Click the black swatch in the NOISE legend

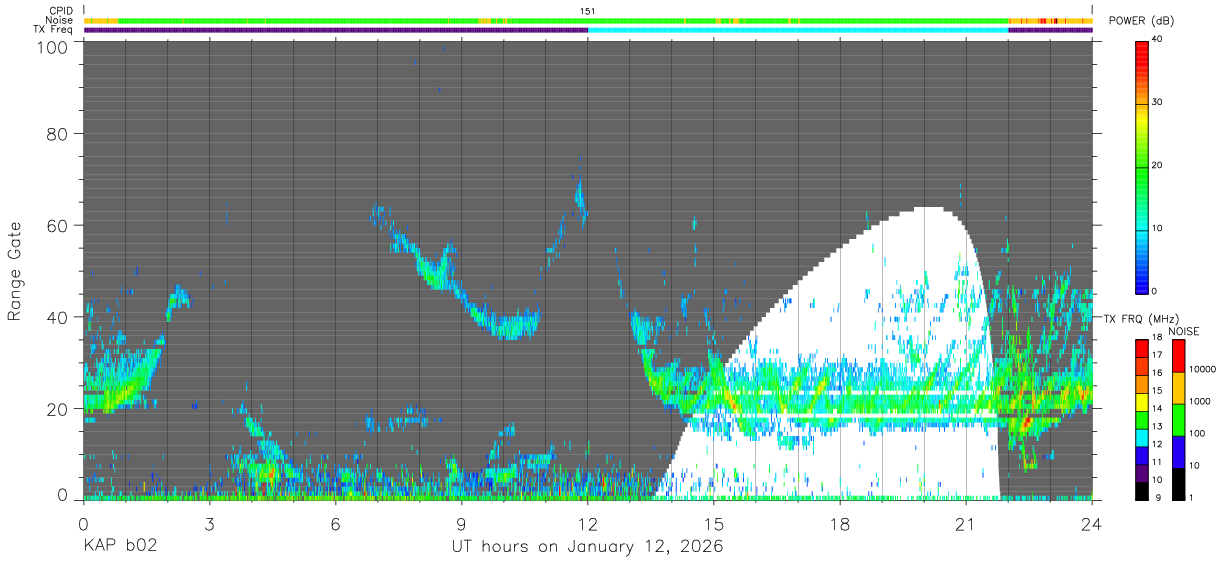point(1179,484)
